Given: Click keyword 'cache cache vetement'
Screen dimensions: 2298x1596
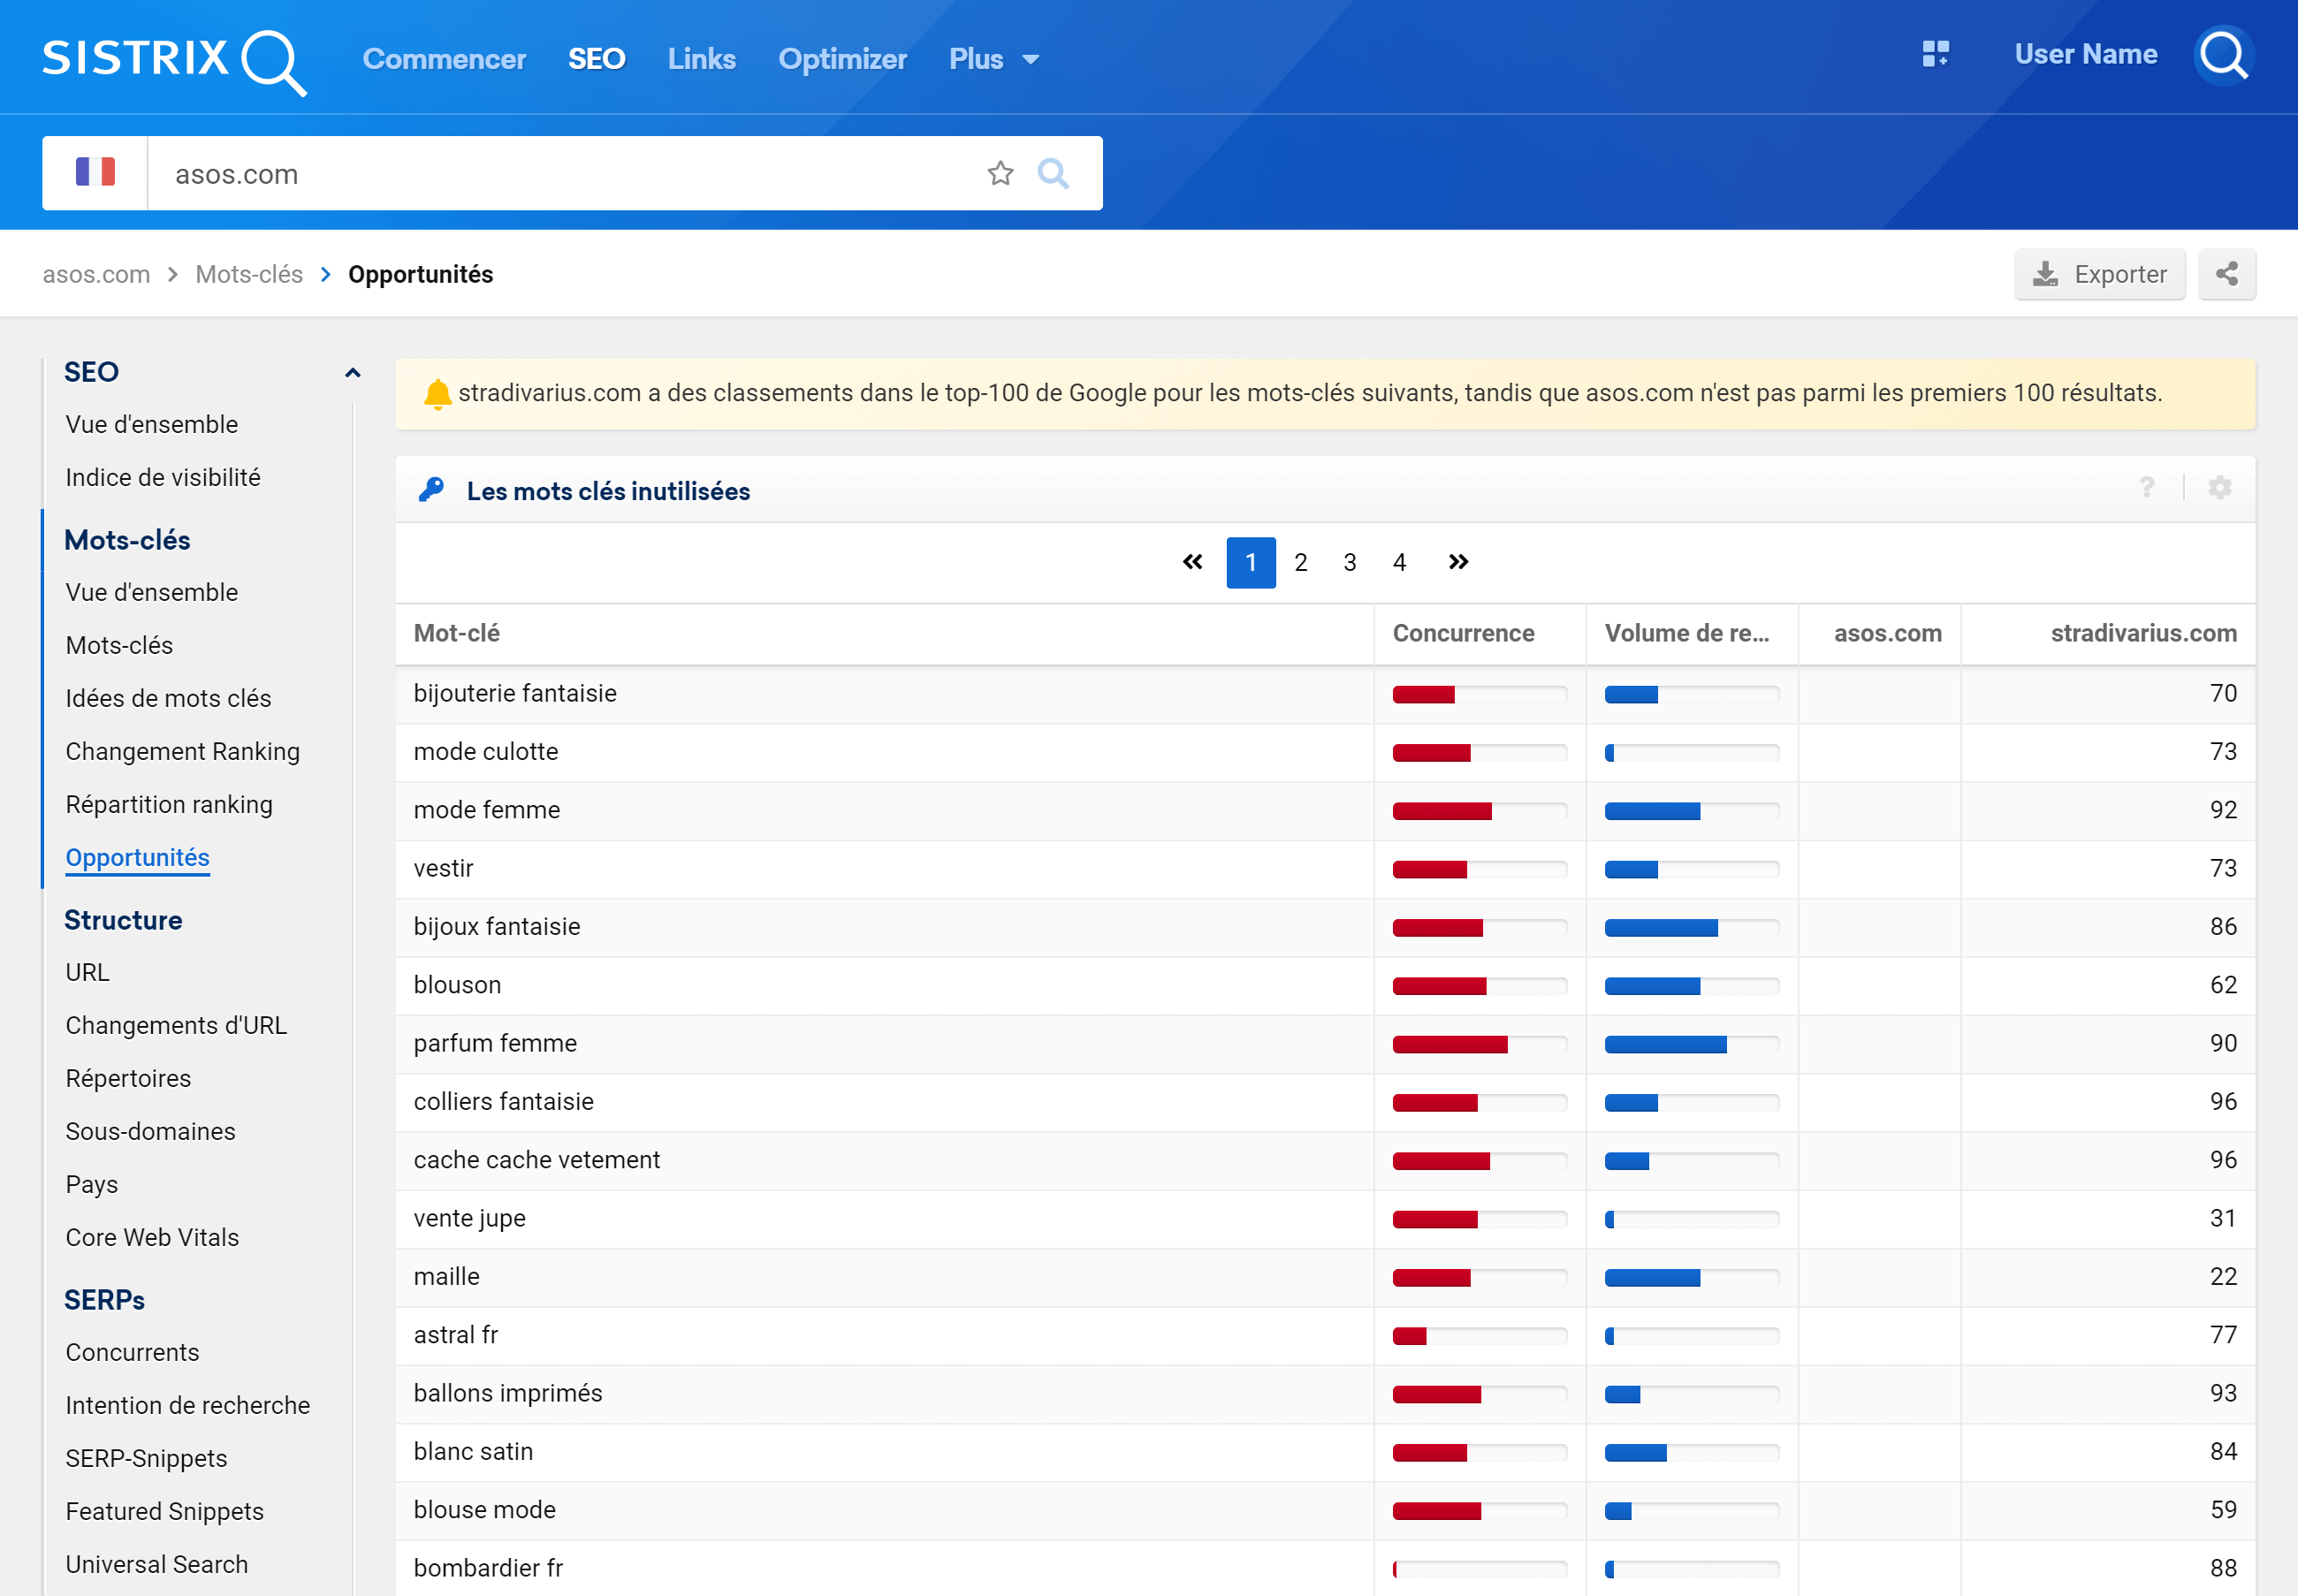Looking at the screenshot, I should coord(537,1160).
